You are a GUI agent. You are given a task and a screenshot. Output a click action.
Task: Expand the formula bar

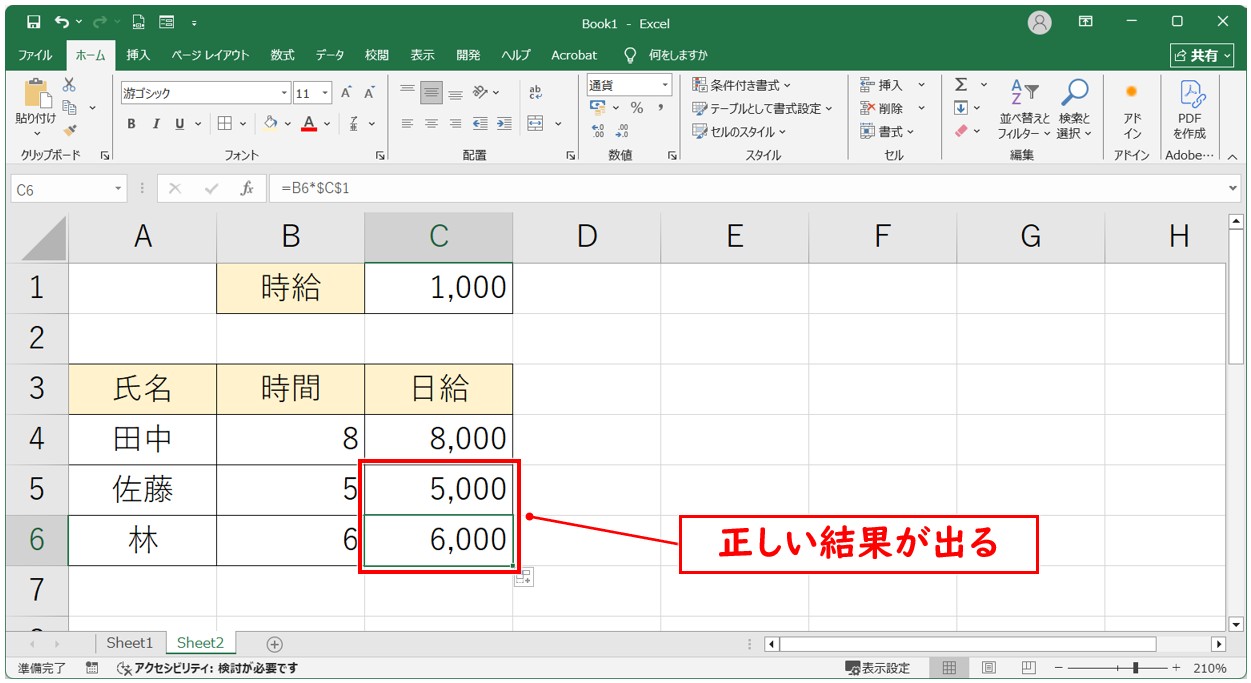(x=1232, y=188)
